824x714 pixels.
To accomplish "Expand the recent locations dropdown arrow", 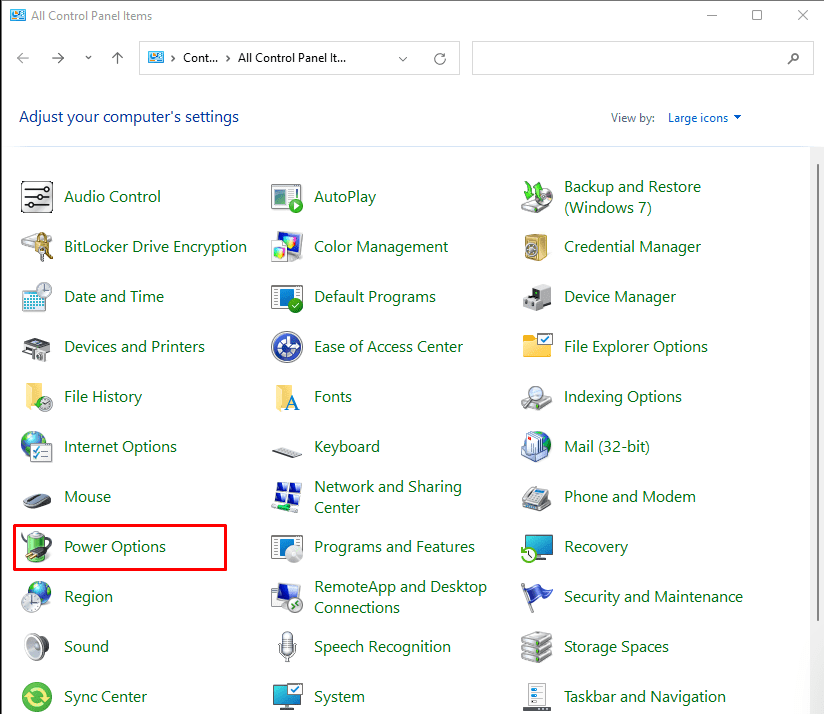I will [x=88, y=59].
